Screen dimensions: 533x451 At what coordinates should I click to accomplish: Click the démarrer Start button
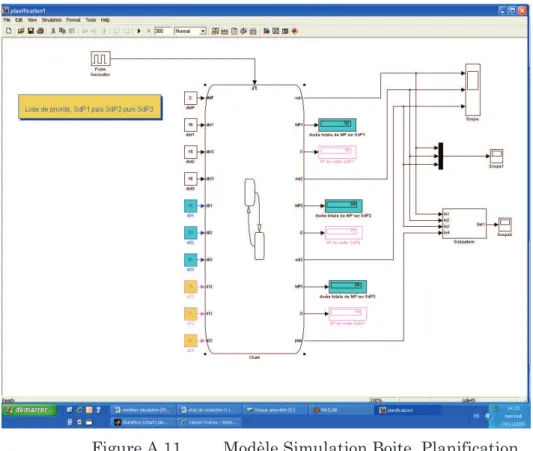tap(30, 410)
